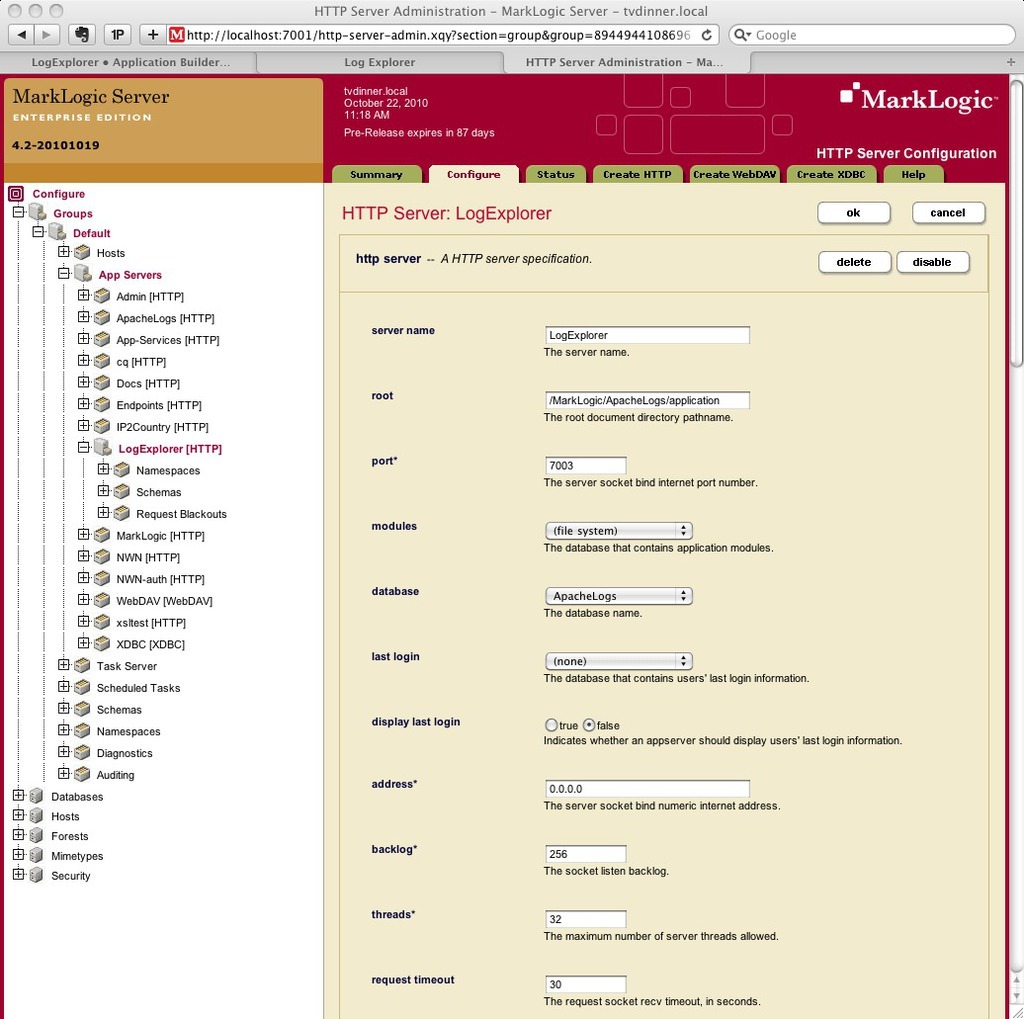Click the App Servers icon in the tree
Image resolution: width=1024 pixels, height=1019 pixels.
click(x=83, y=274)
